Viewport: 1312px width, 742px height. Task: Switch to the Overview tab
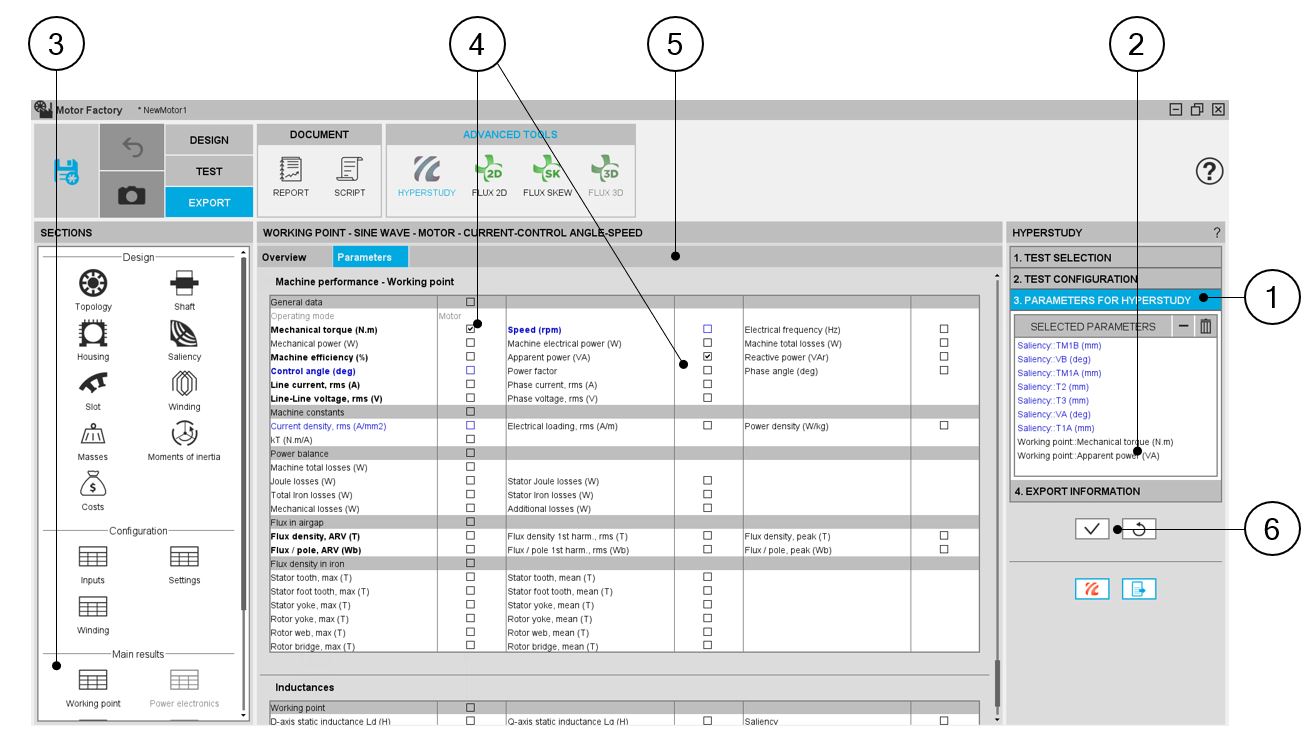[284, 257]
